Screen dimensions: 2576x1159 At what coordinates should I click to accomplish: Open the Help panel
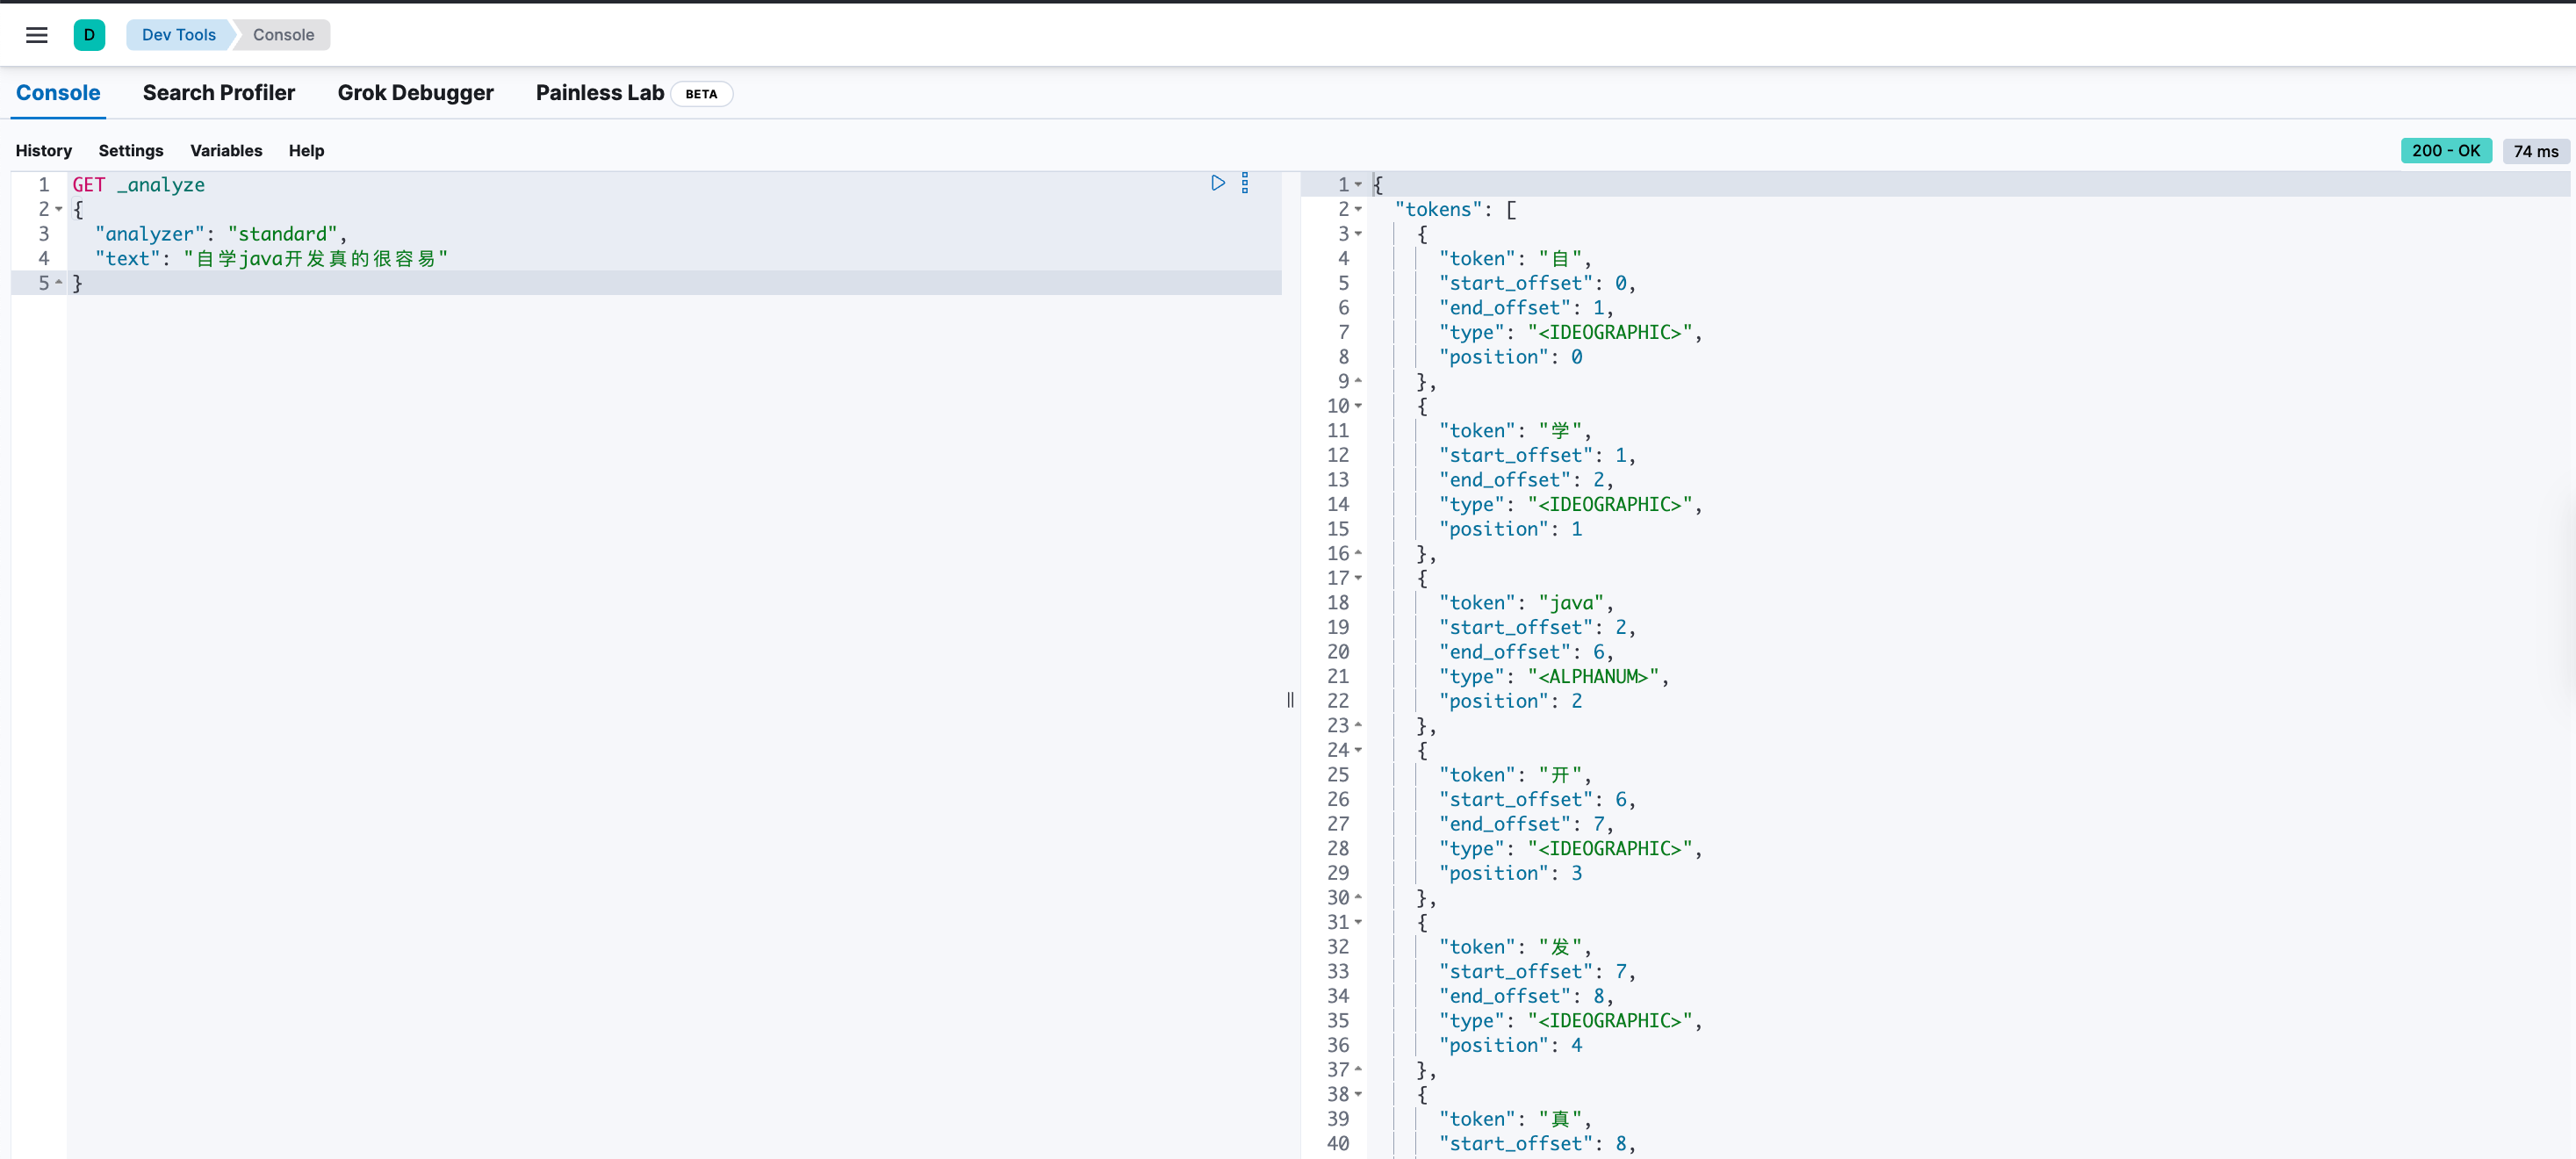pos(306,151)
